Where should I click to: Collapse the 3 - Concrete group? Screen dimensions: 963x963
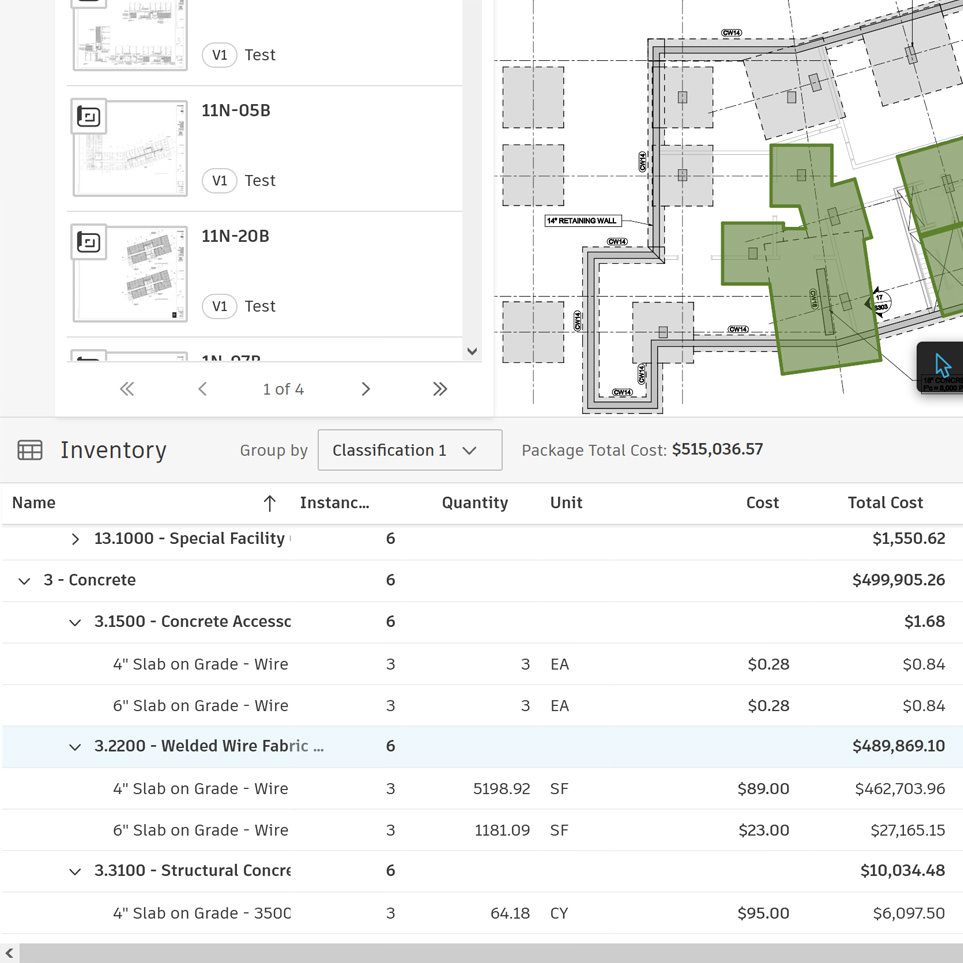(25, 581)
